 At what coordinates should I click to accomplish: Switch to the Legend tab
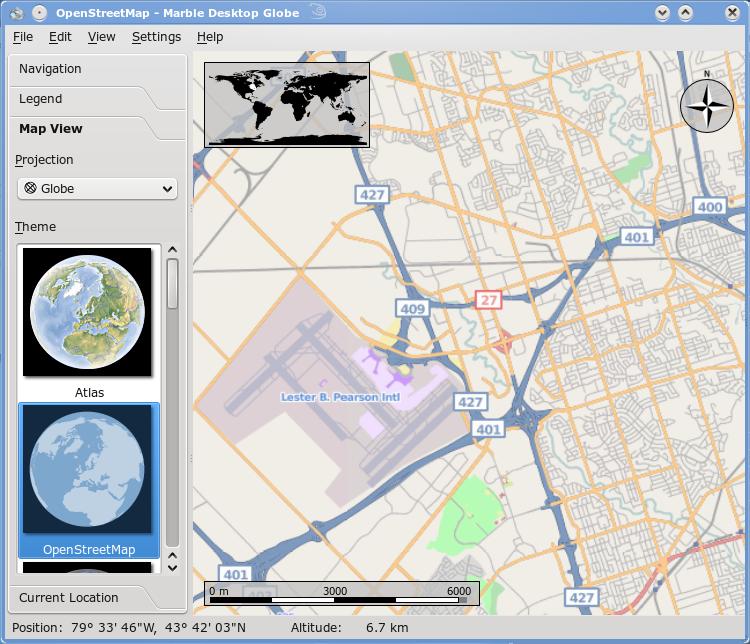[40, 99]
